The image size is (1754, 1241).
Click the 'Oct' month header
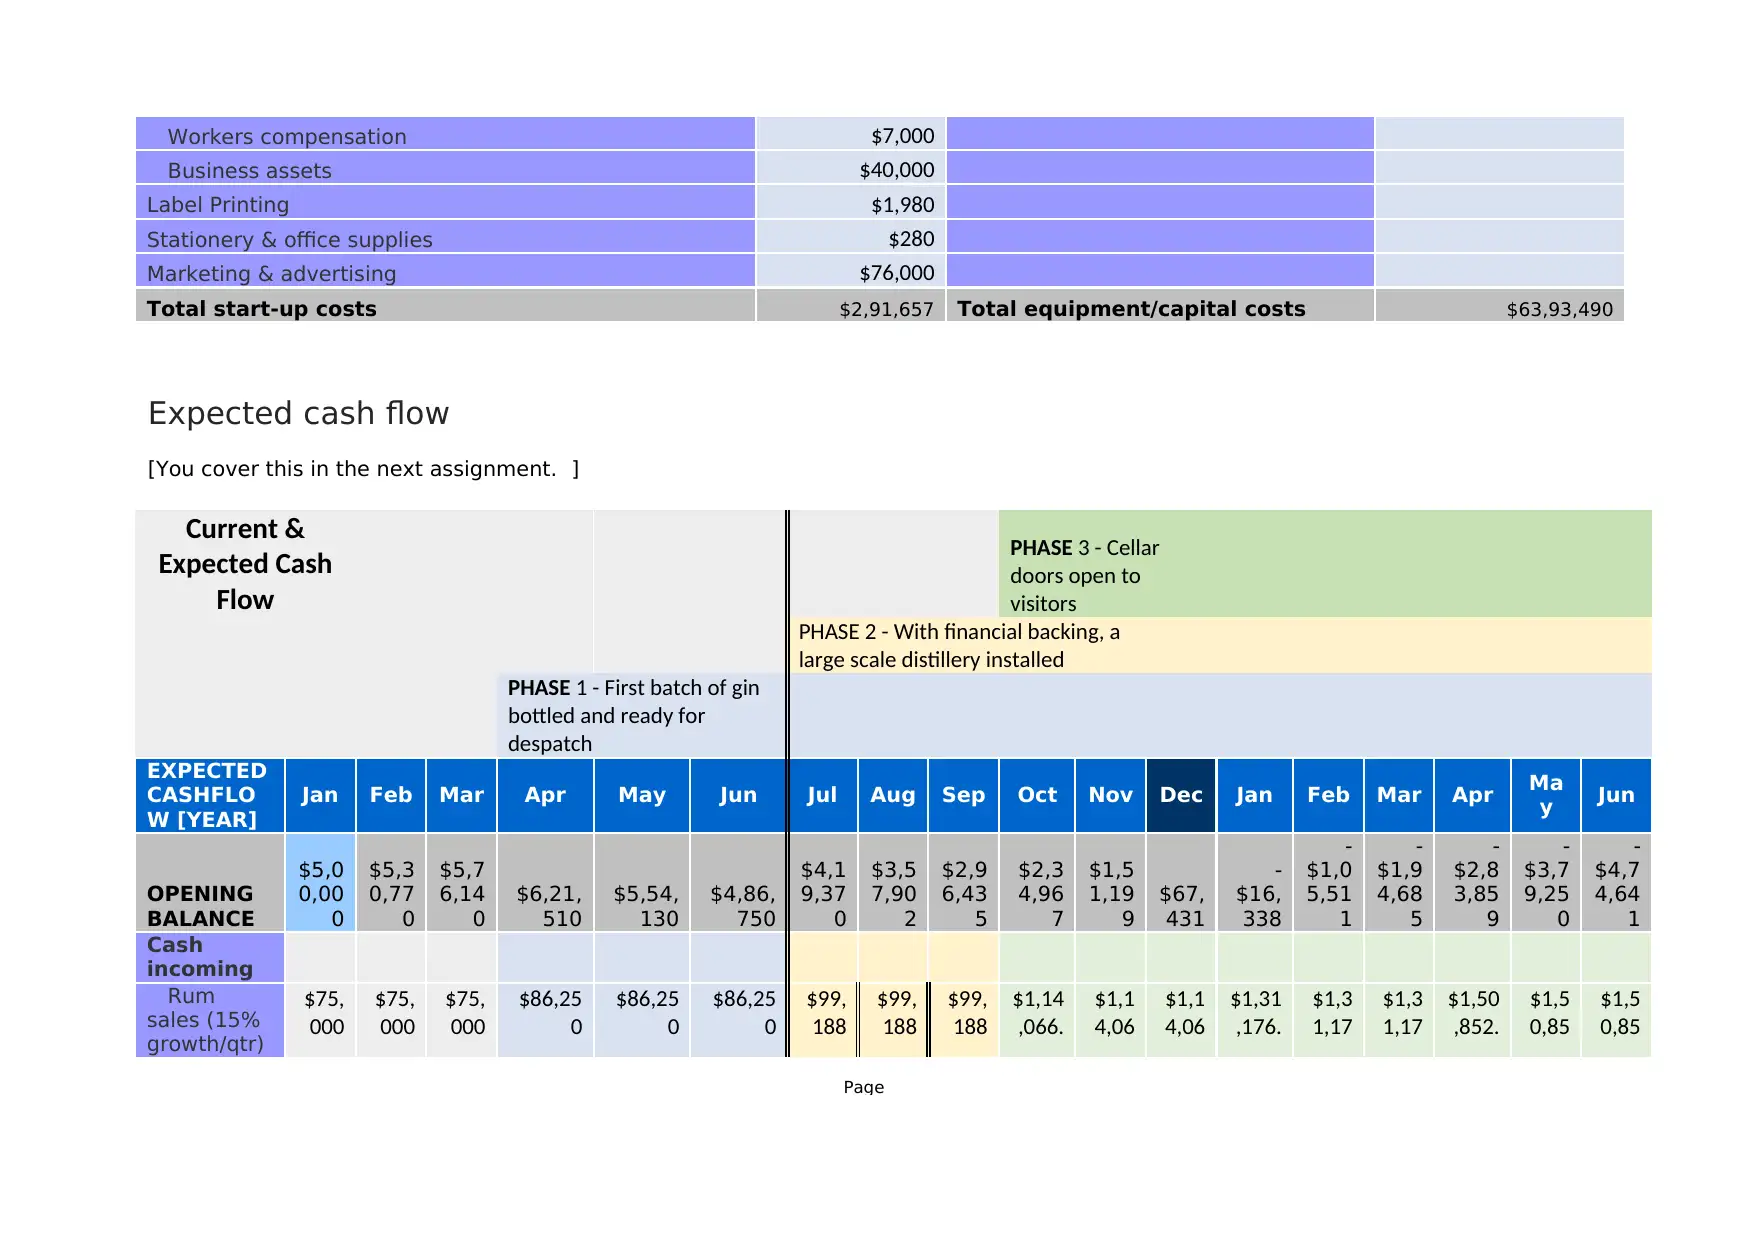(1037, 795)
